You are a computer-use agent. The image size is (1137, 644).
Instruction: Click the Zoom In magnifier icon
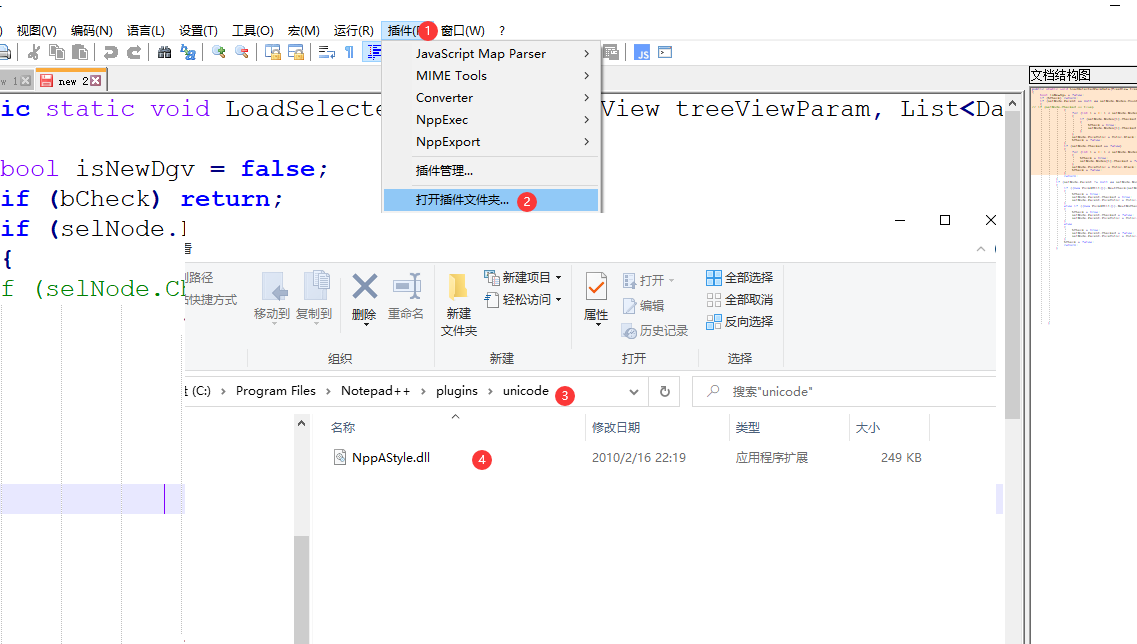(x=219, y=52)
